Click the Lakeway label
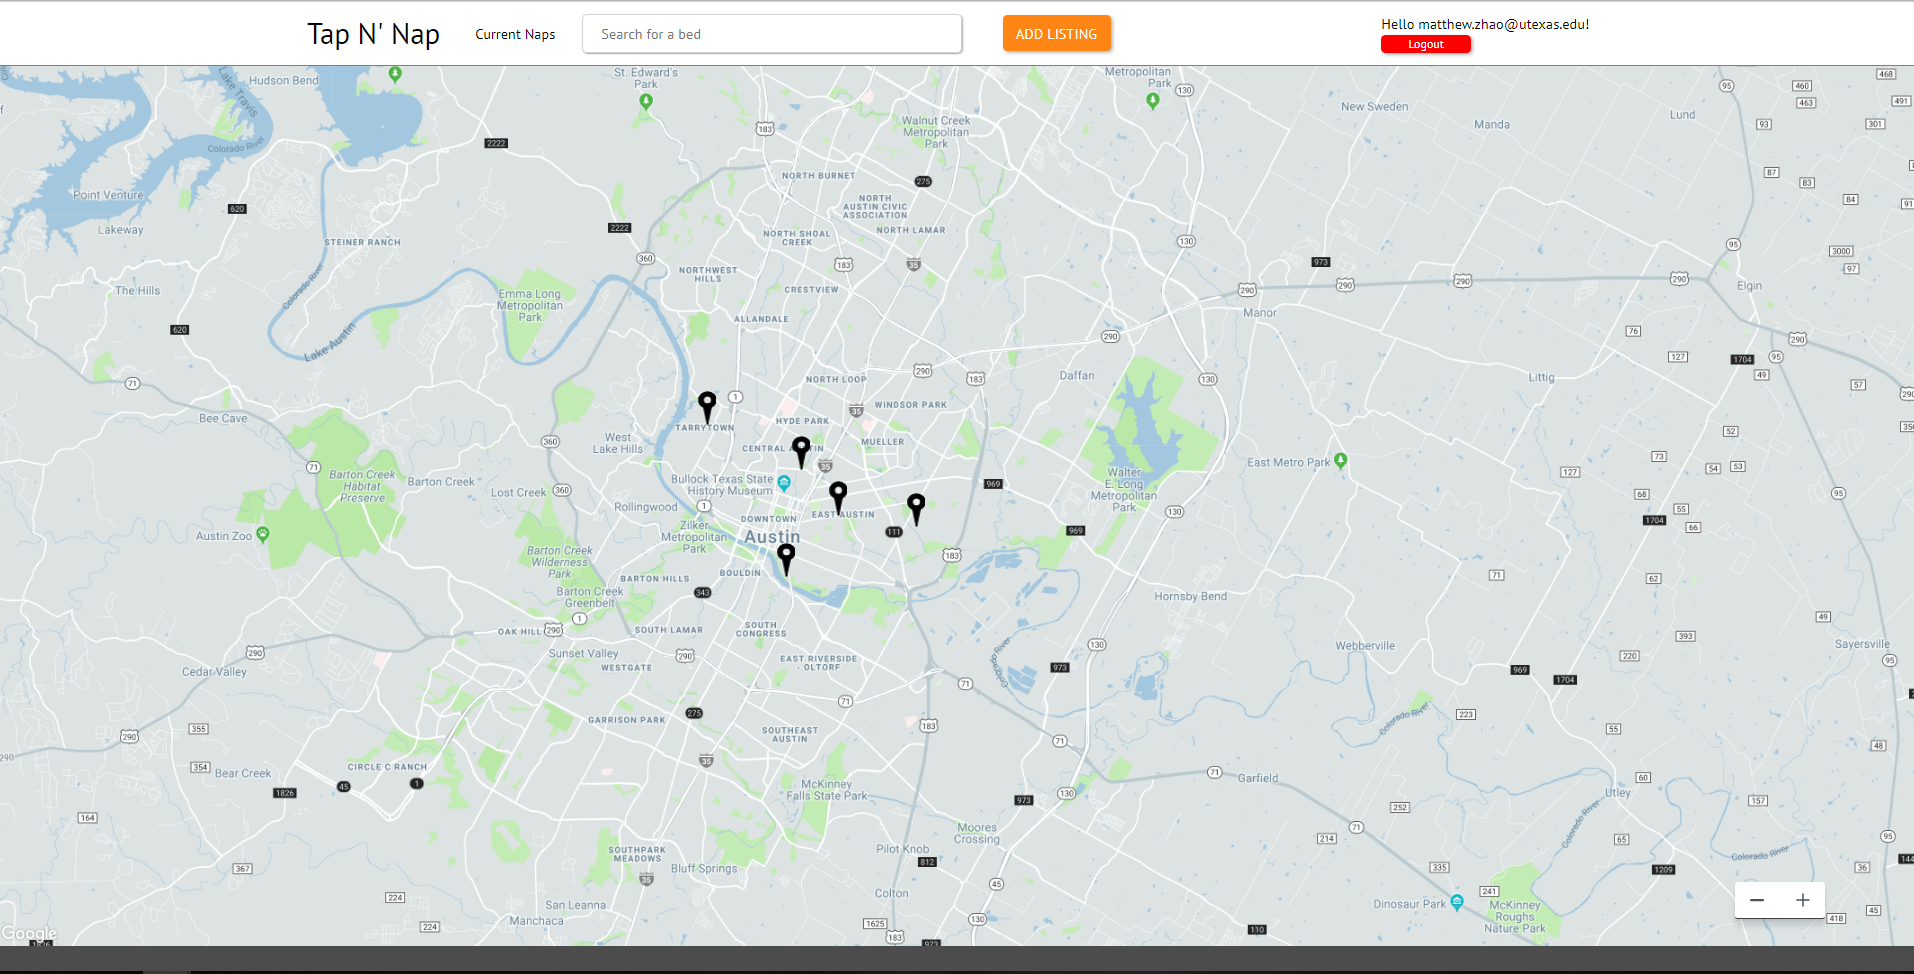The height and width of the screenshot is (974, 1914). point(121,230)
